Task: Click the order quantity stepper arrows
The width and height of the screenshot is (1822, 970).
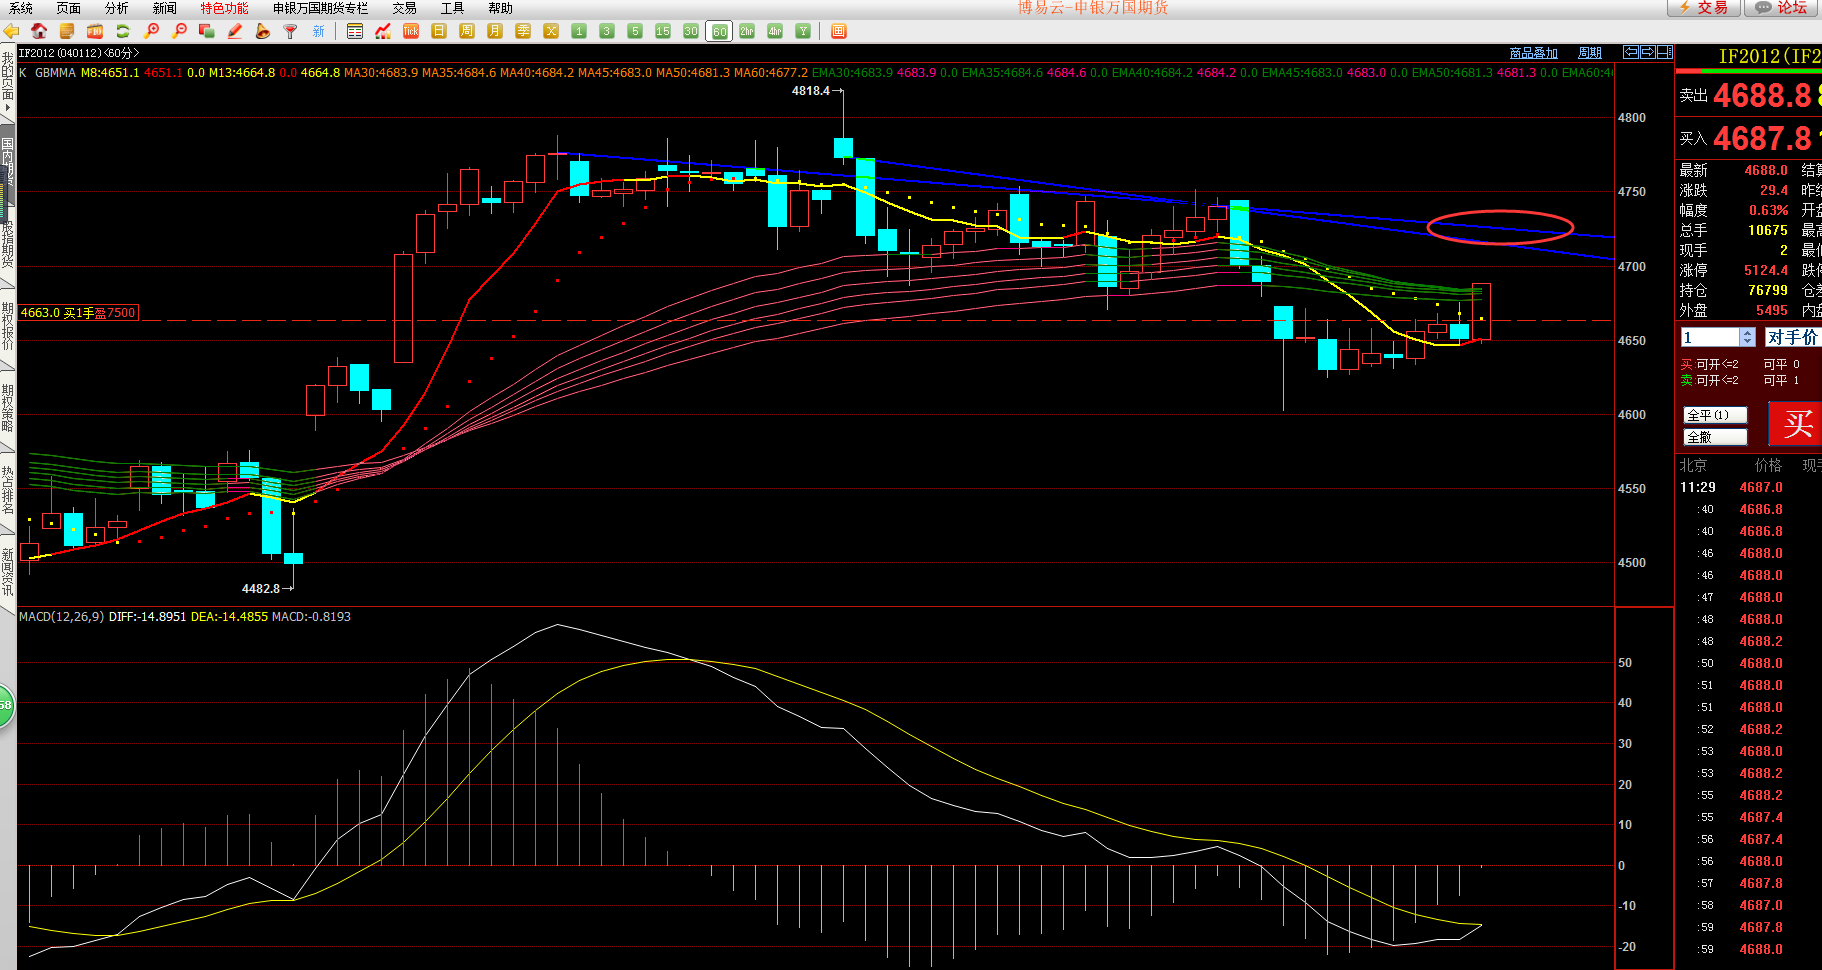Action: pyautogui.click(x=1747, y=337)
